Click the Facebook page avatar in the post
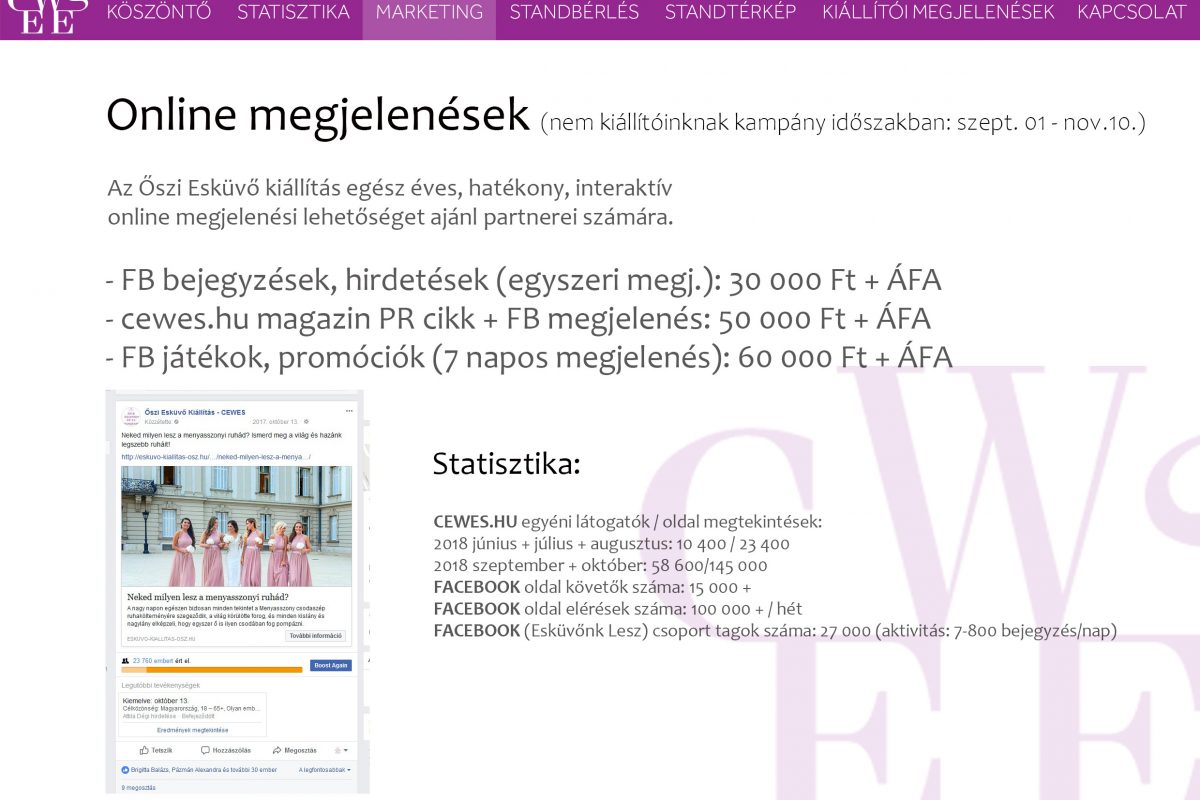Image resolution: width=1200 pixels, height=800 pixels. [130, 416]
